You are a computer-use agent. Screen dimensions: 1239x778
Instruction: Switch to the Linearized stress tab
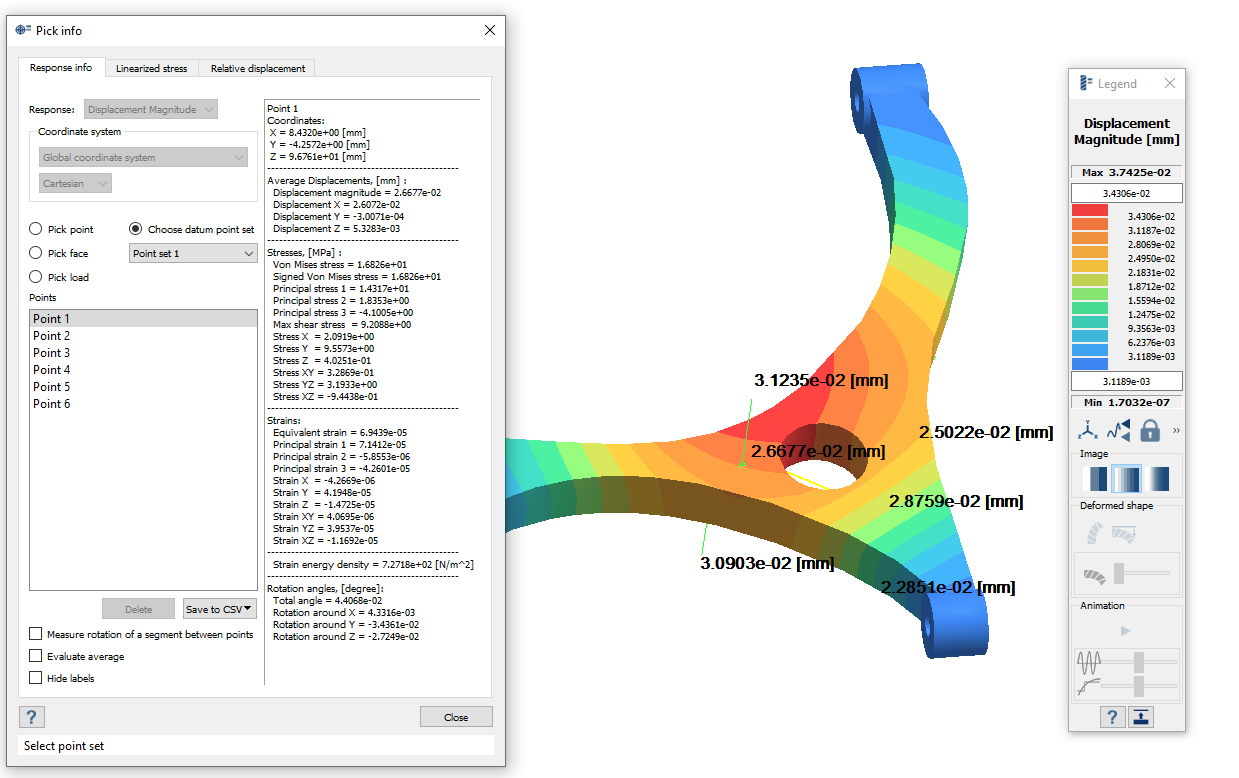(151, 68)
